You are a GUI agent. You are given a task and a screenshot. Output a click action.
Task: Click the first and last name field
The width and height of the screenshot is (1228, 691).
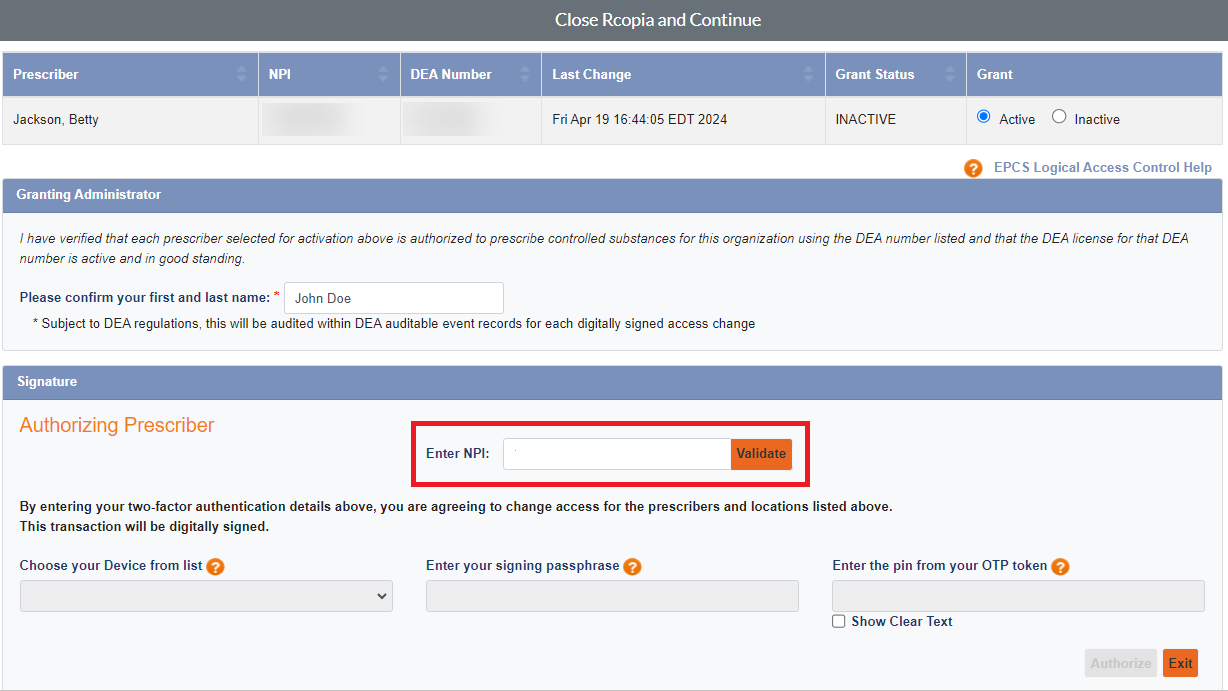point(394,298)
